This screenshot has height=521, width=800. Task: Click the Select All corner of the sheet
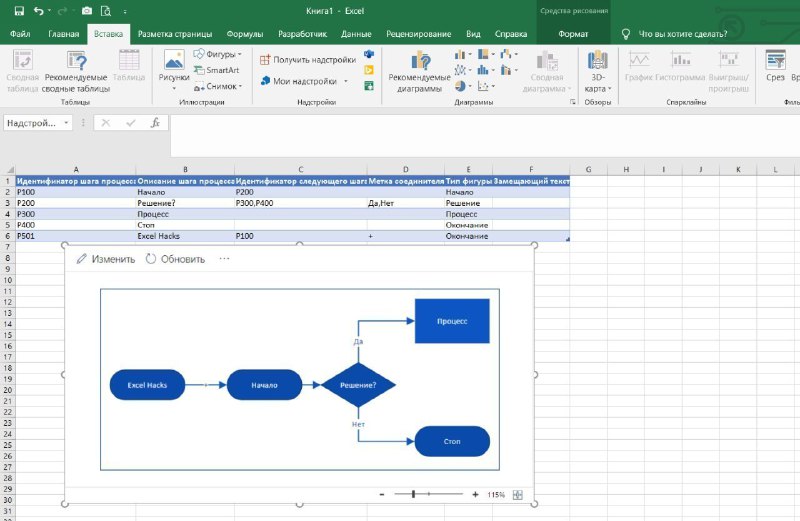click(8, 169)
